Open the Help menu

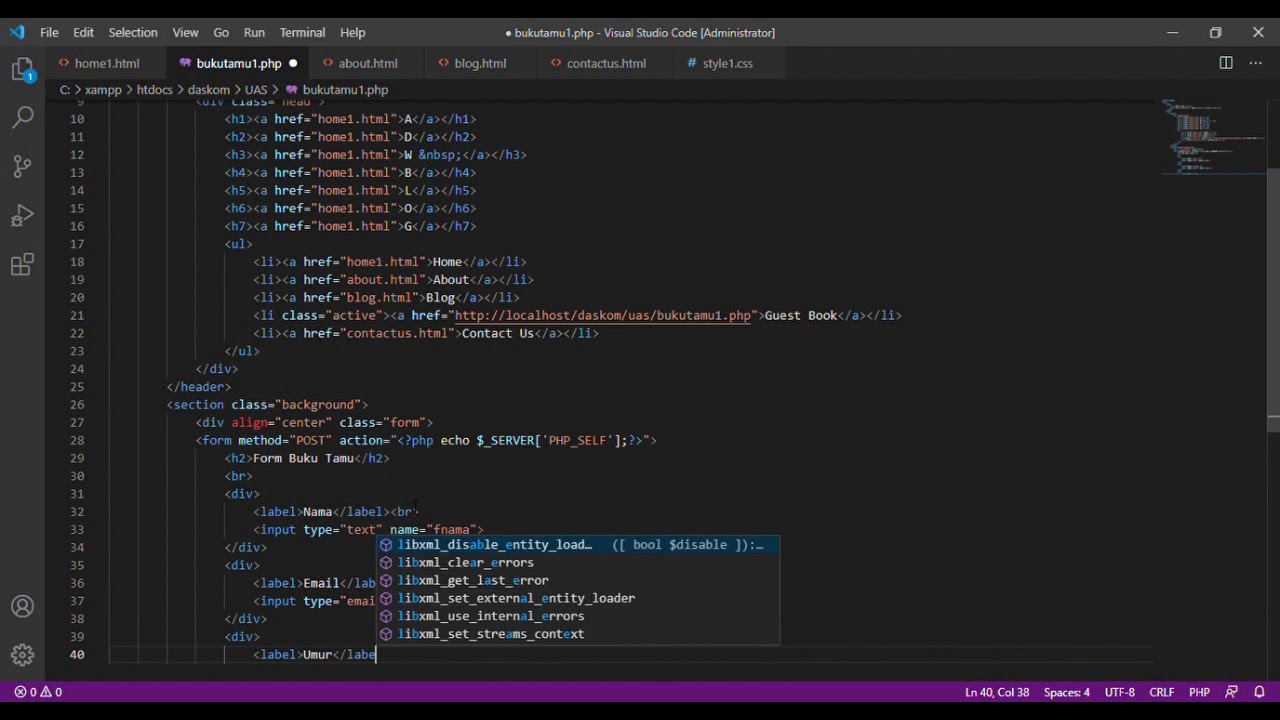(x=352, y=32)
